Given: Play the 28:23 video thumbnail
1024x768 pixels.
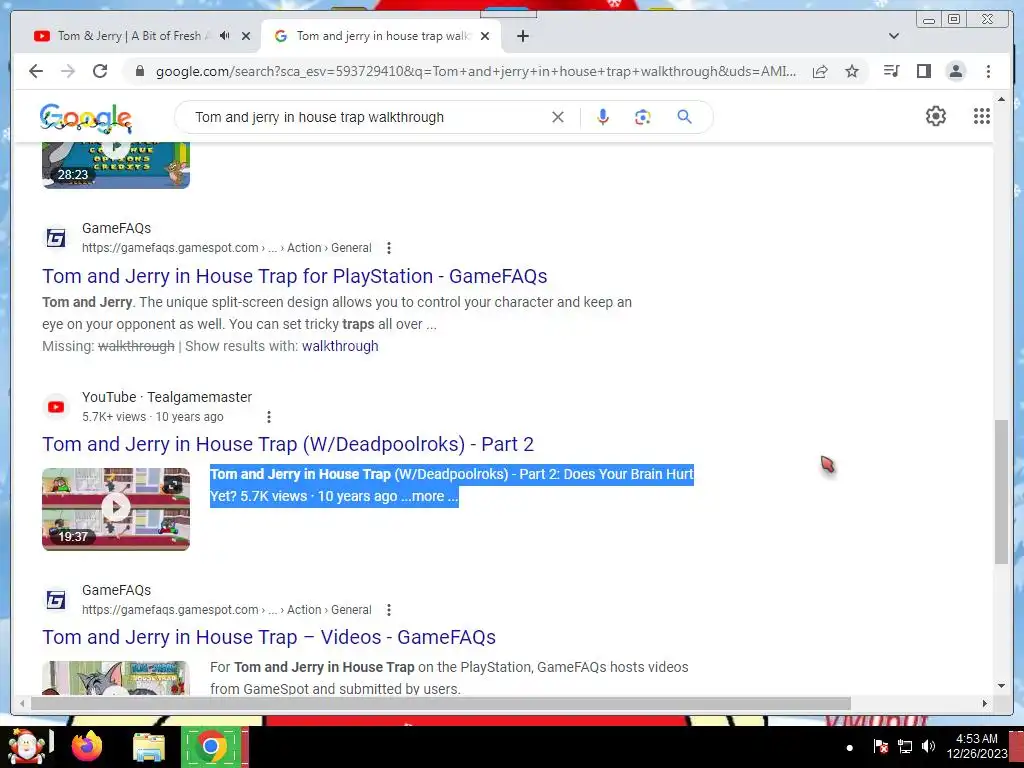Looking at the screenshot, I should [116, 166].
